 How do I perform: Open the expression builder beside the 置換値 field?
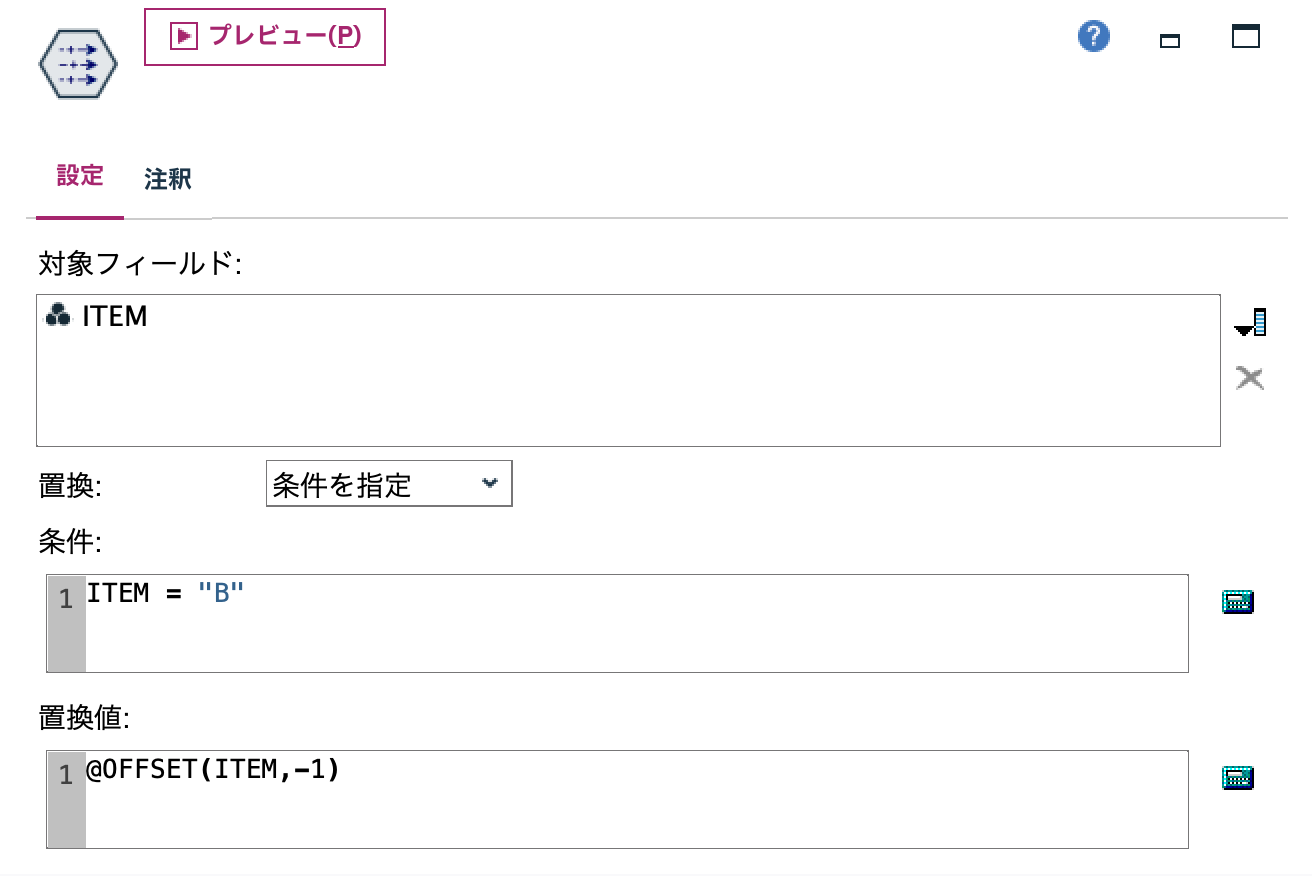1238,776
